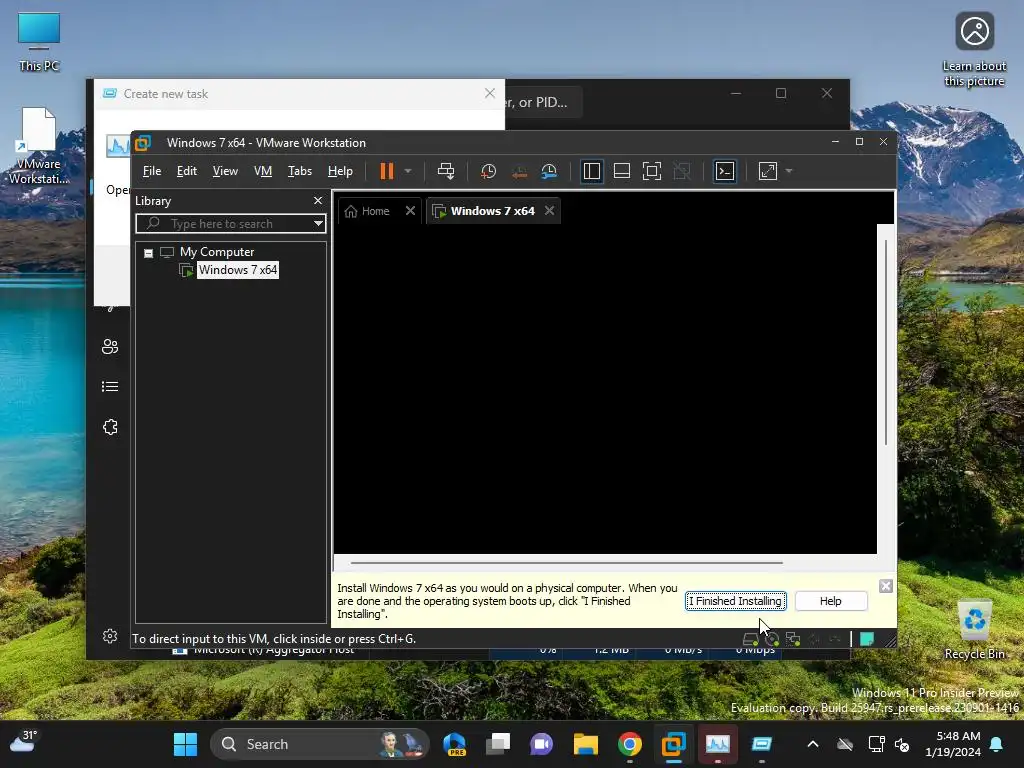
Task: Open the File menu
Action: [152, 171]
